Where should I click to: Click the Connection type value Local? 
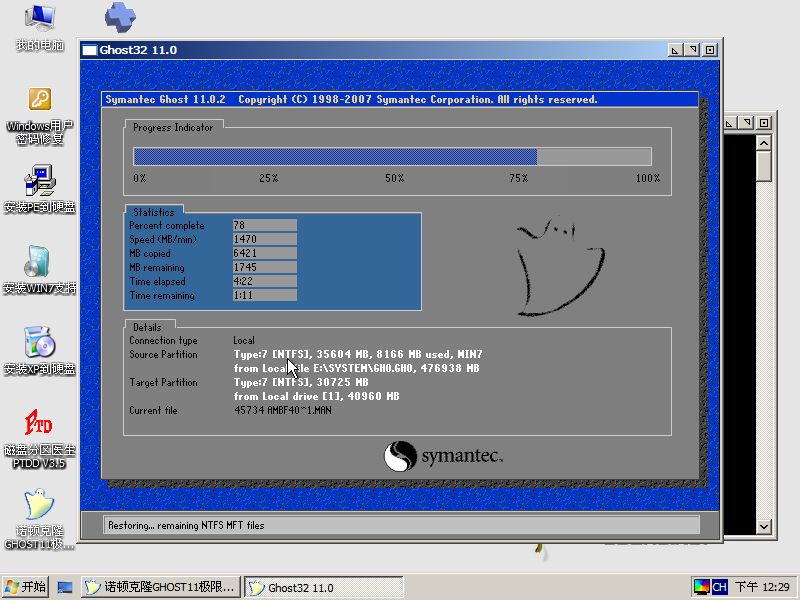tap(244, 340)
